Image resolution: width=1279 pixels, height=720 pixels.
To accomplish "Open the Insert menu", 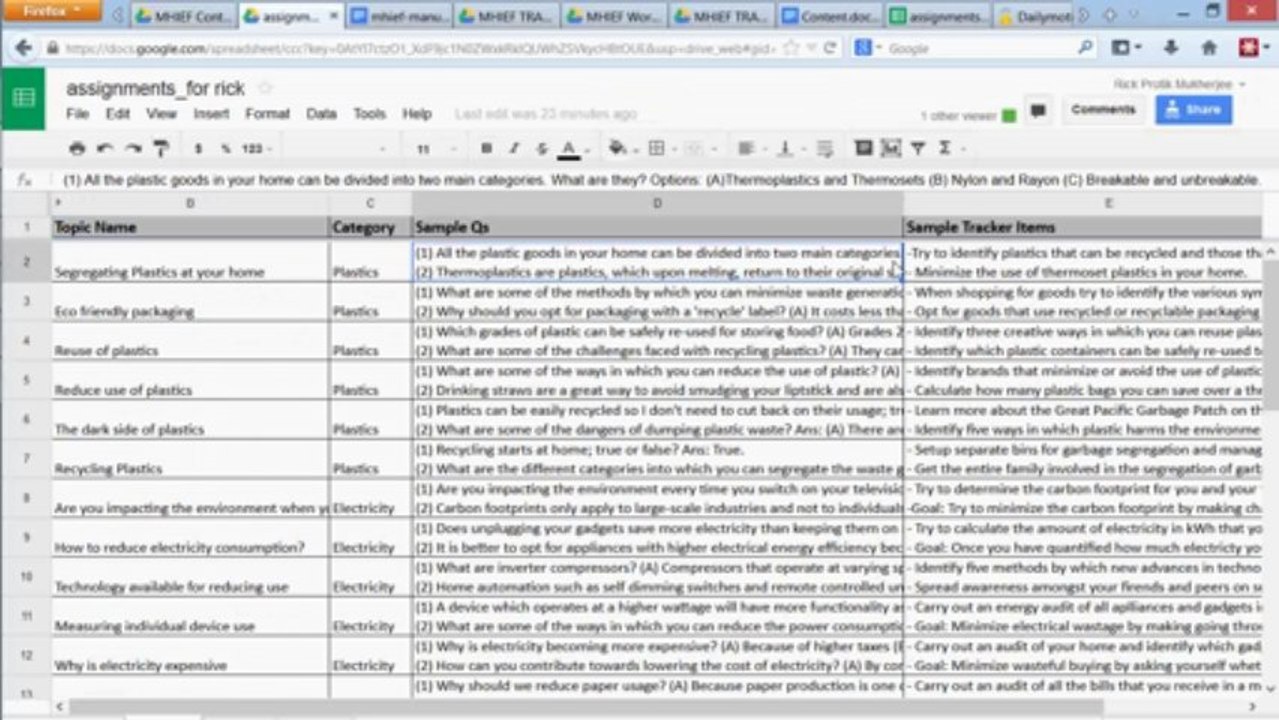I will click(211, 114).
